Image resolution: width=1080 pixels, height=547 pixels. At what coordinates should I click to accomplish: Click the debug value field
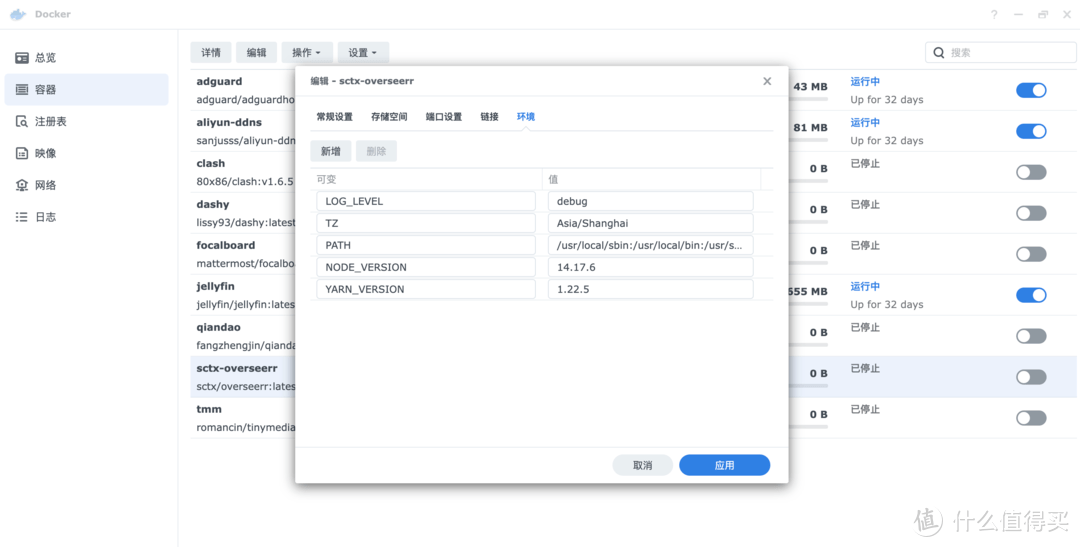click(651, 201)
